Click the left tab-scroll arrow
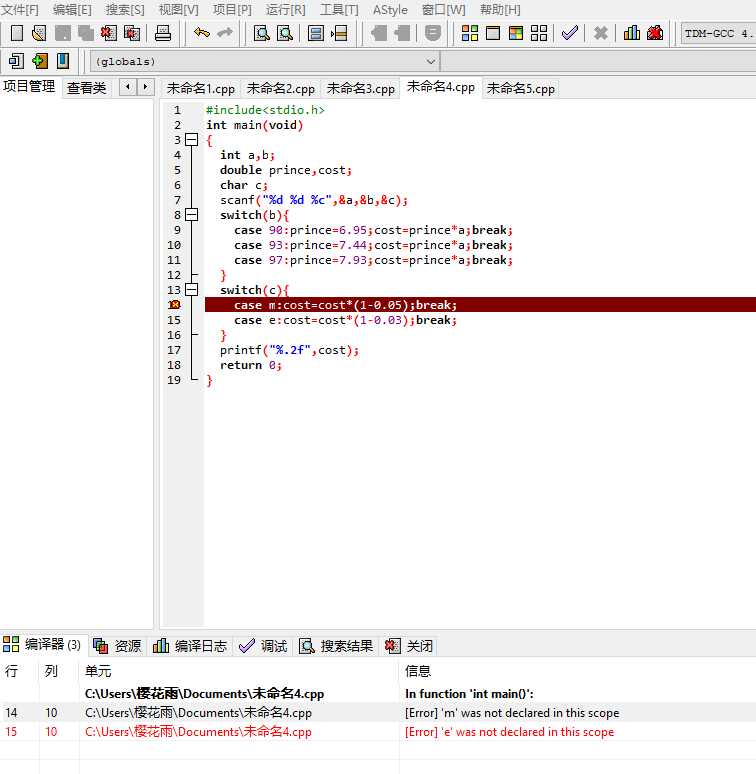Image resolution: width=756 pixels, height=774 pixels. tap(128, 87)
